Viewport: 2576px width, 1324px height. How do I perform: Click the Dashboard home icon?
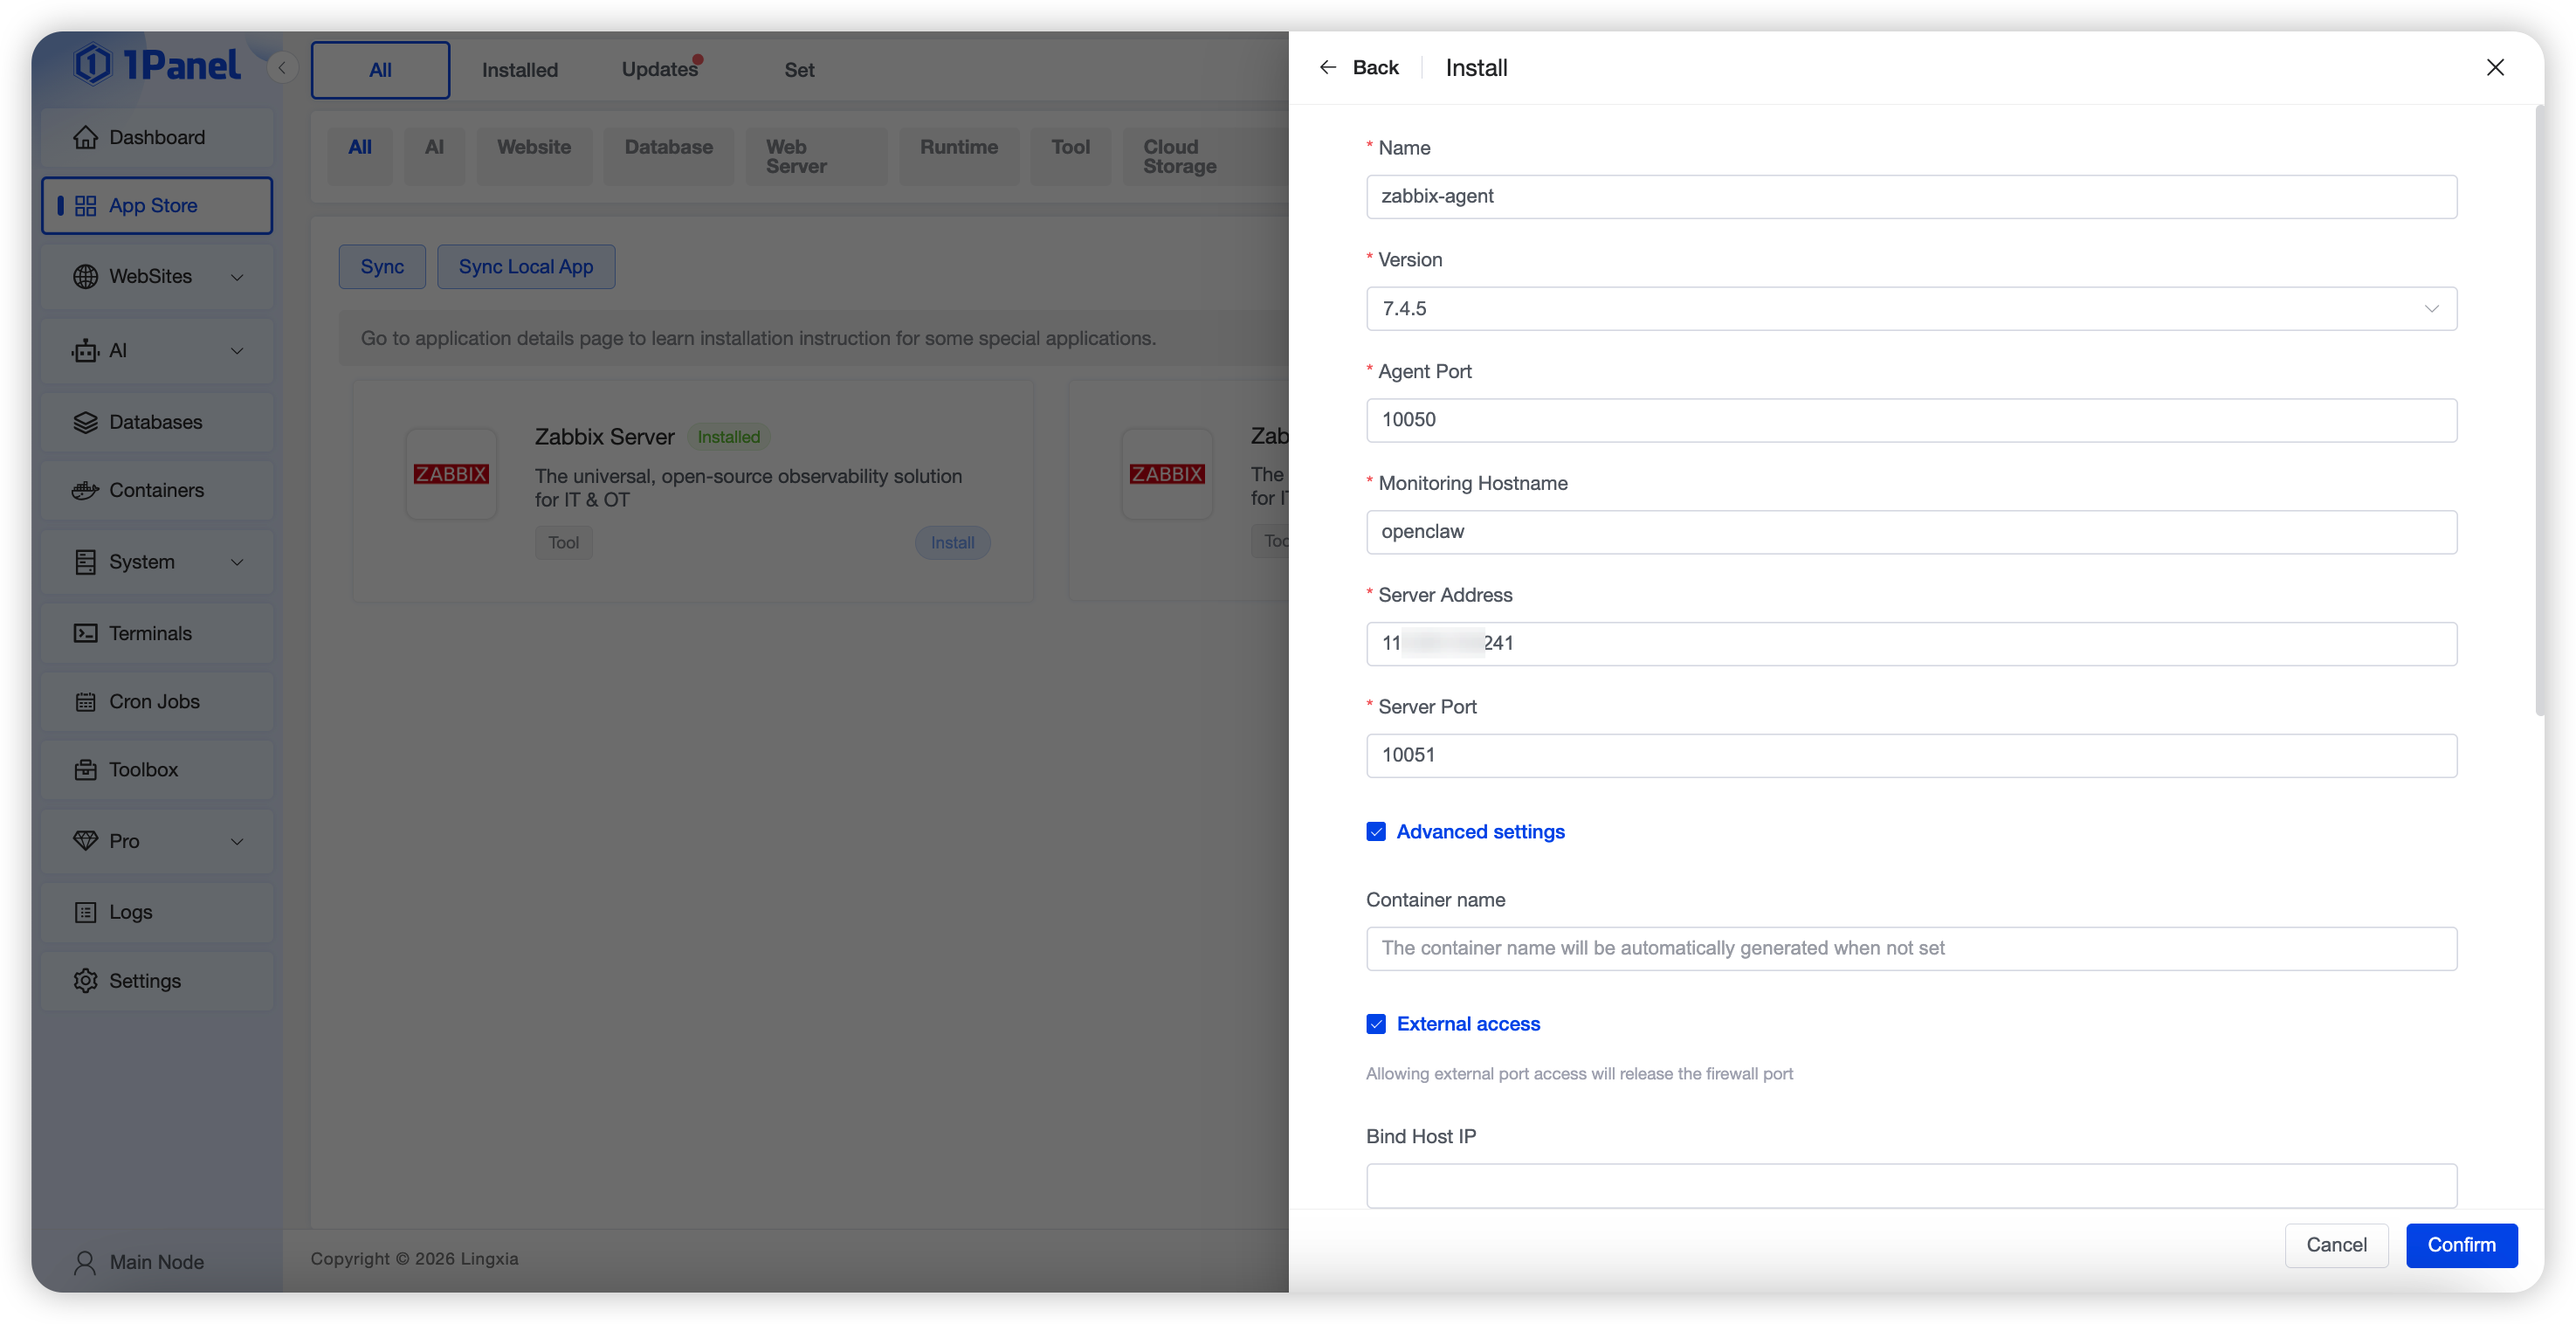tap(85, 137)
